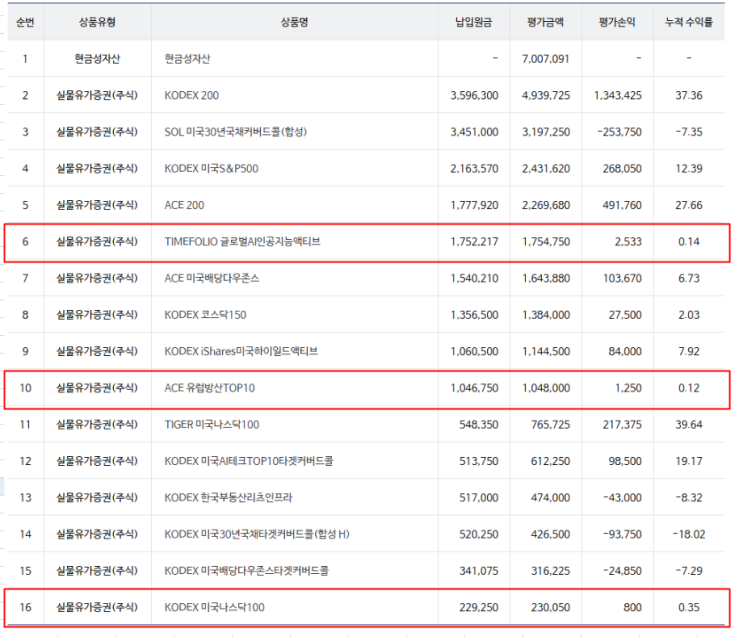The height and width of the screenshot is (637, 743).
Task: Select the 1,752,217 principal cell
Action: [x=474, y=242]
